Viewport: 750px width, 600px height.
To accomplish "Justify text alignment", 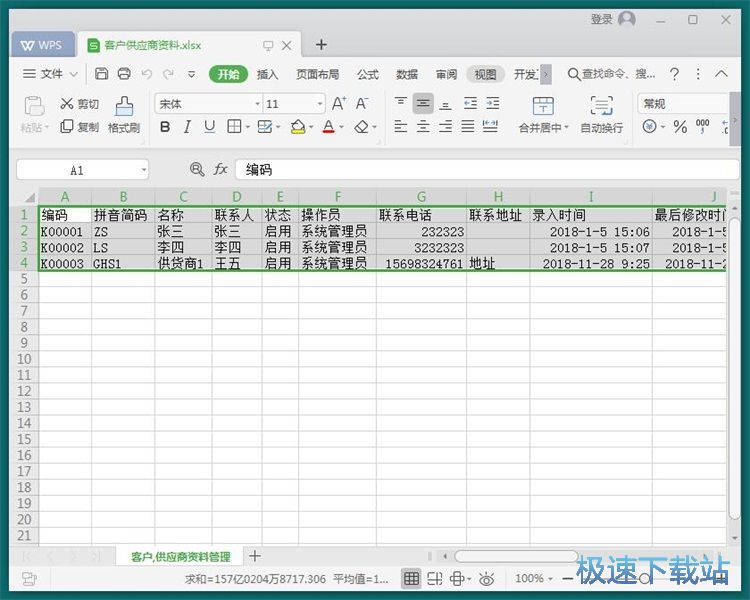I will point(468,127).
